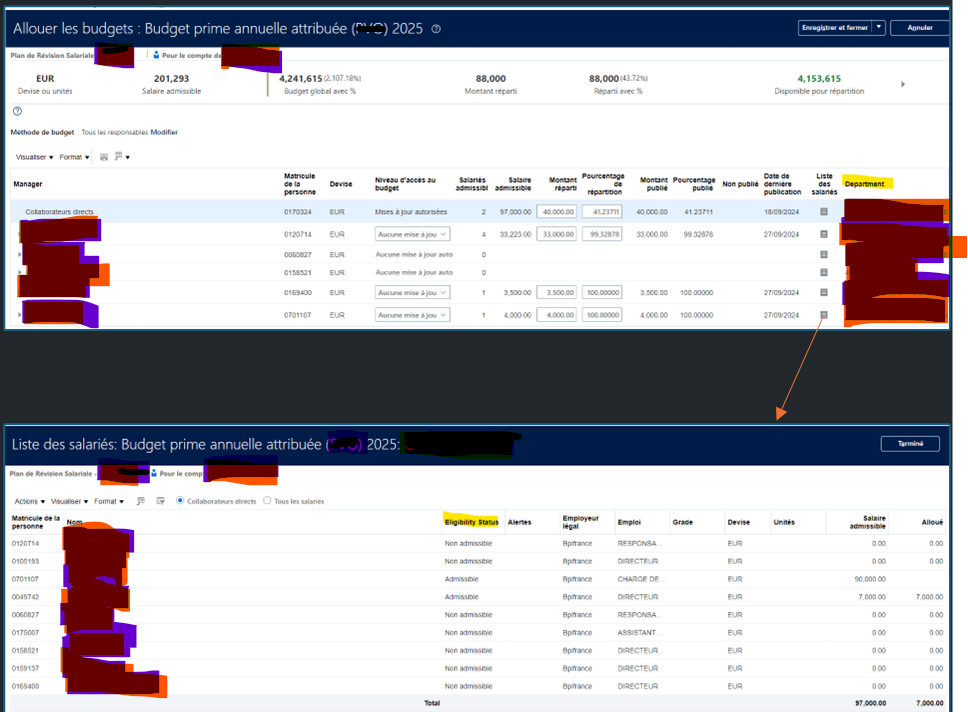Open Format menu in the top table
This screenshot has width=968, height=712.
pos(74,157)
